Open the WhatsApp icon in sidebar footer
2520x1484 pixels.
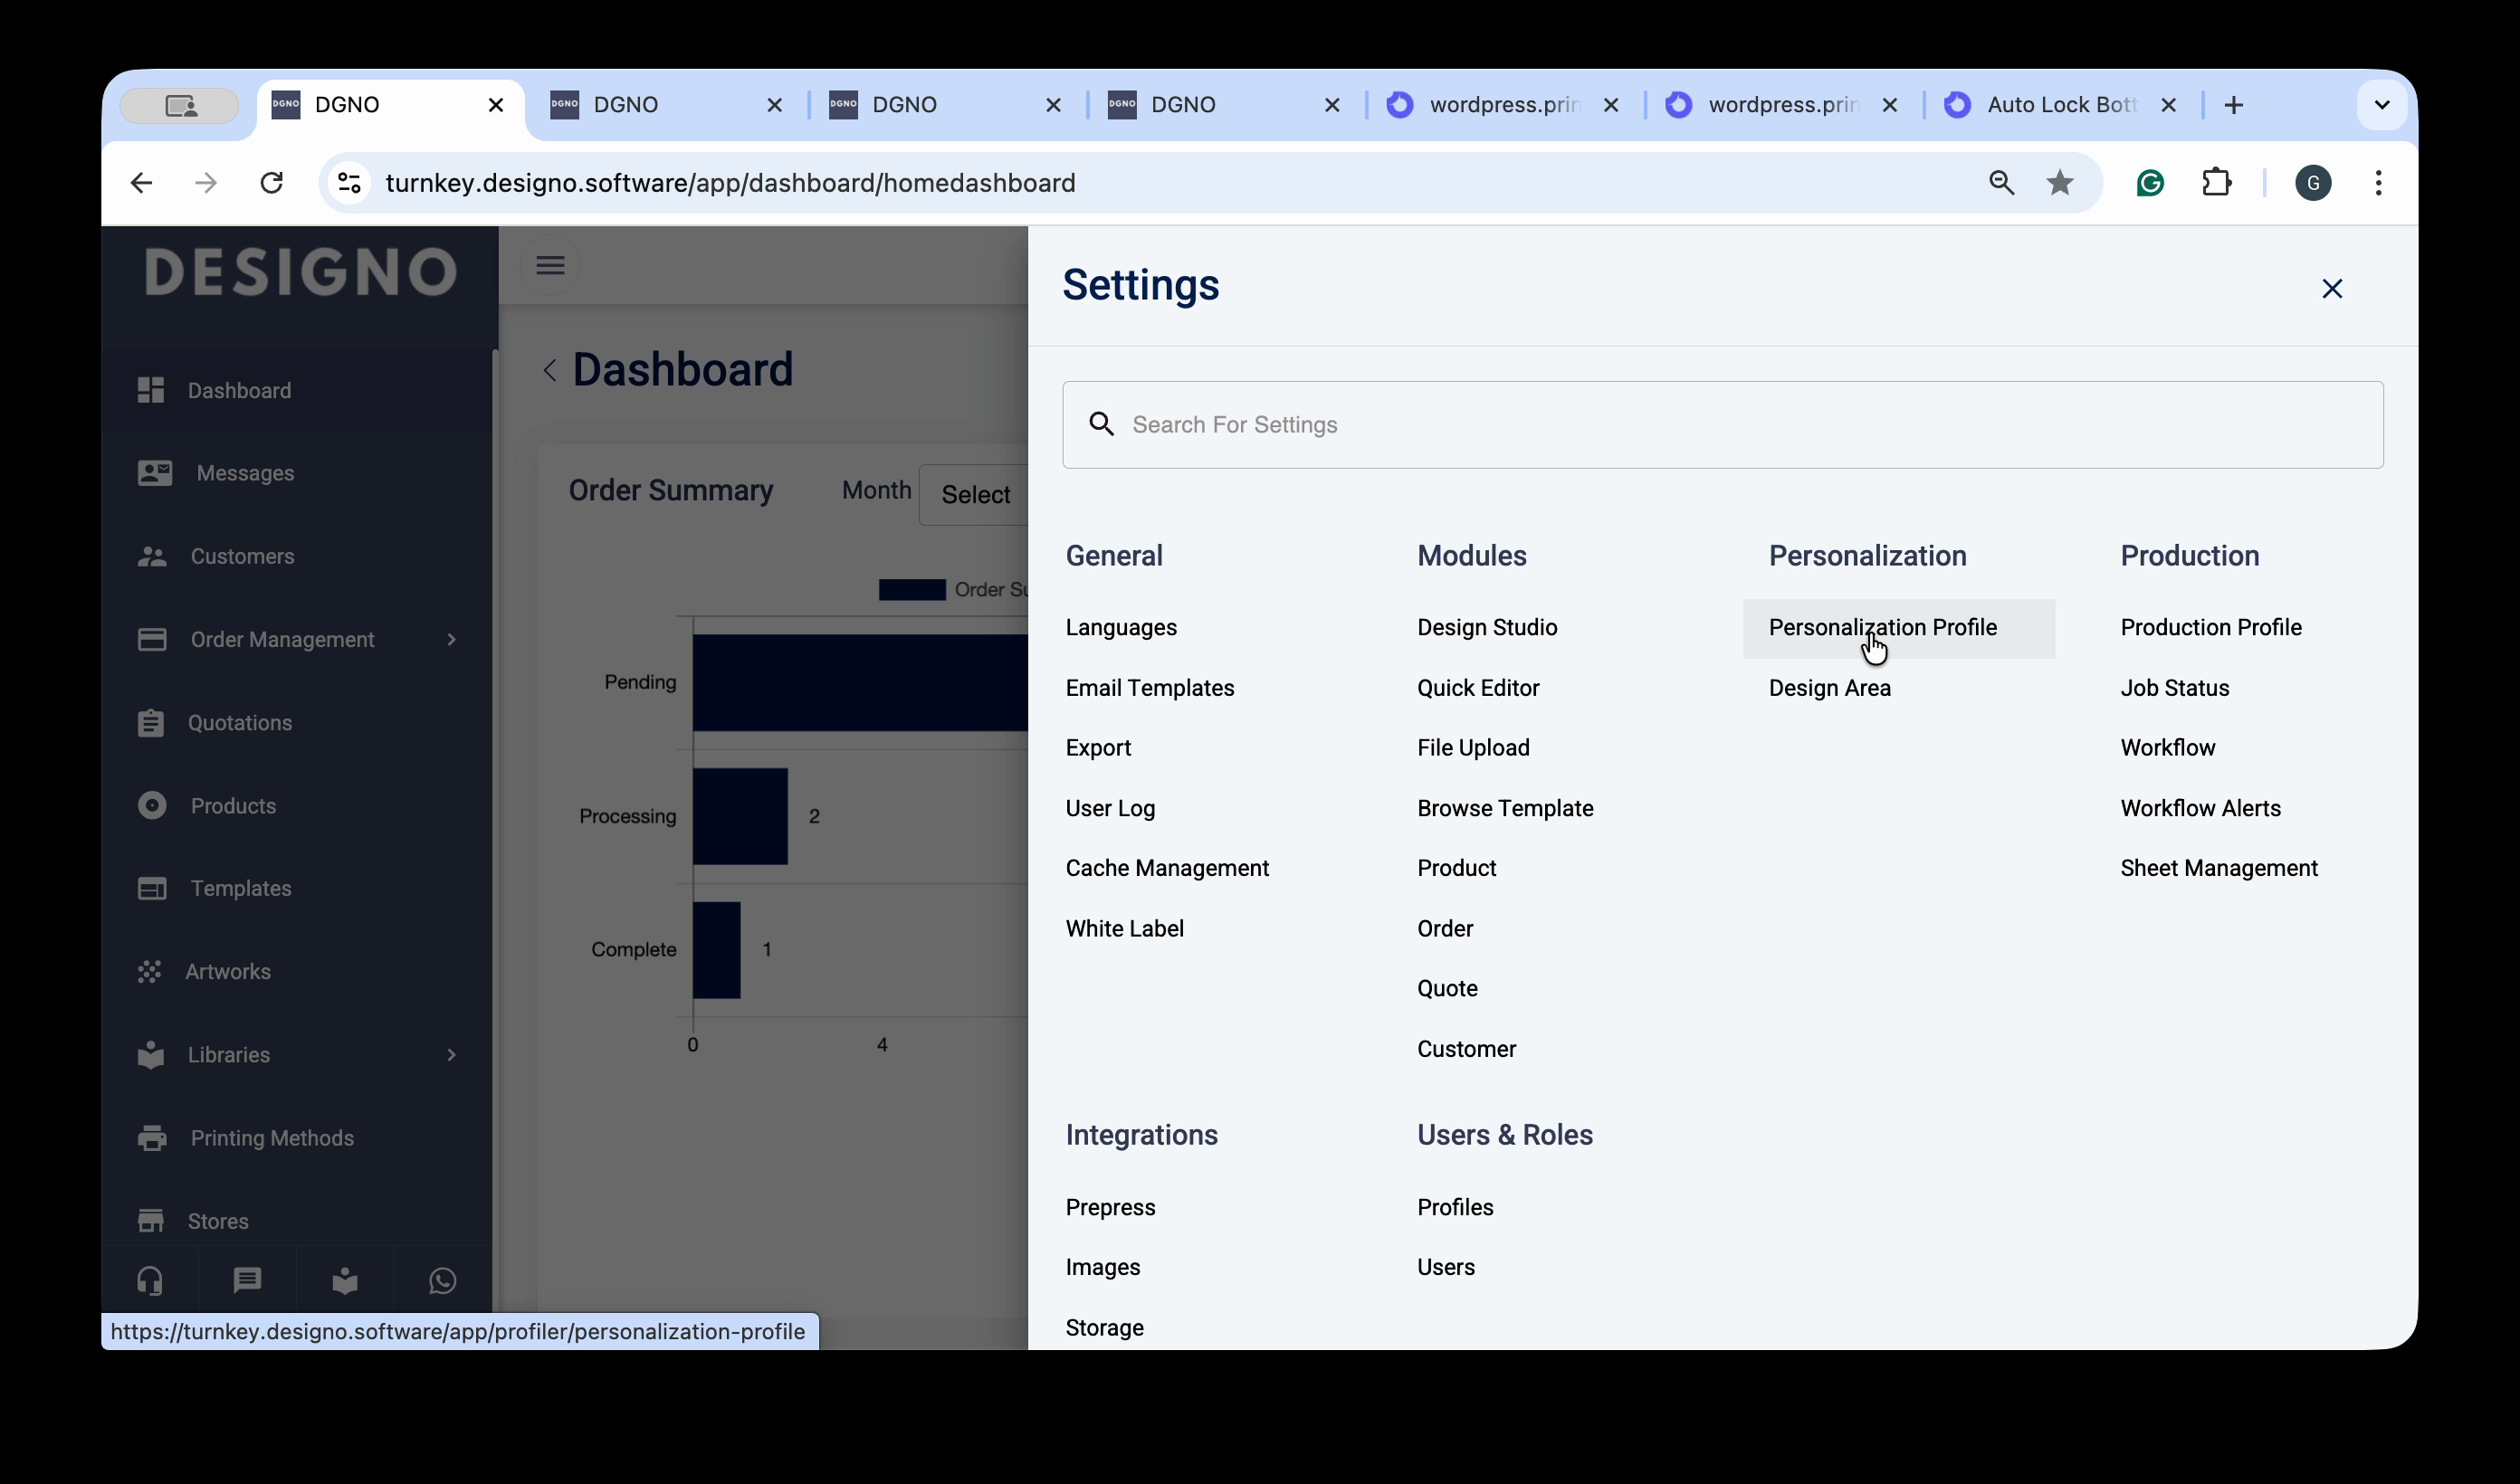coord(443,1281)
